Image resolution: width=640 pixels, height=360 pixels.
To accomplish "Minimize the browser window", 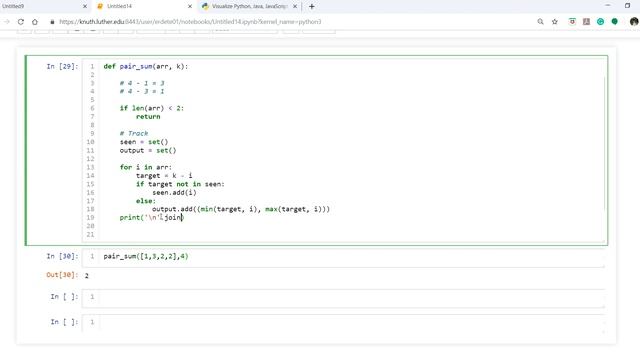I will tap(608, 6).
